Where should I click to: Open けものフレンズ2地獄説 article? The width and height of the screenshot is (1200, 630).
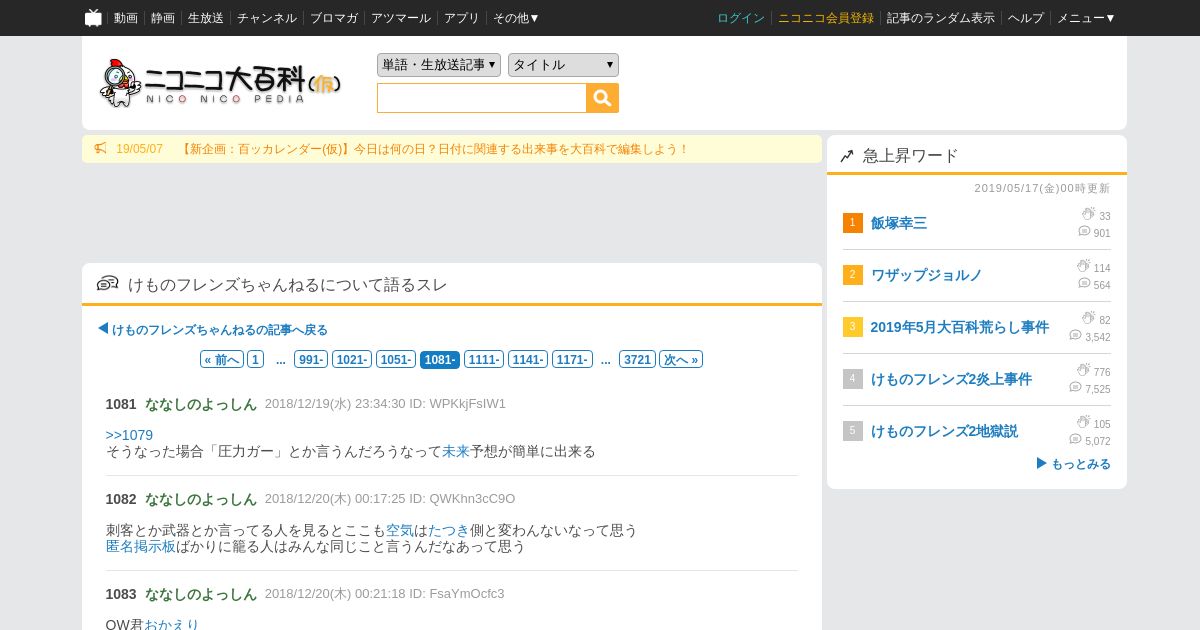(944, 431)
